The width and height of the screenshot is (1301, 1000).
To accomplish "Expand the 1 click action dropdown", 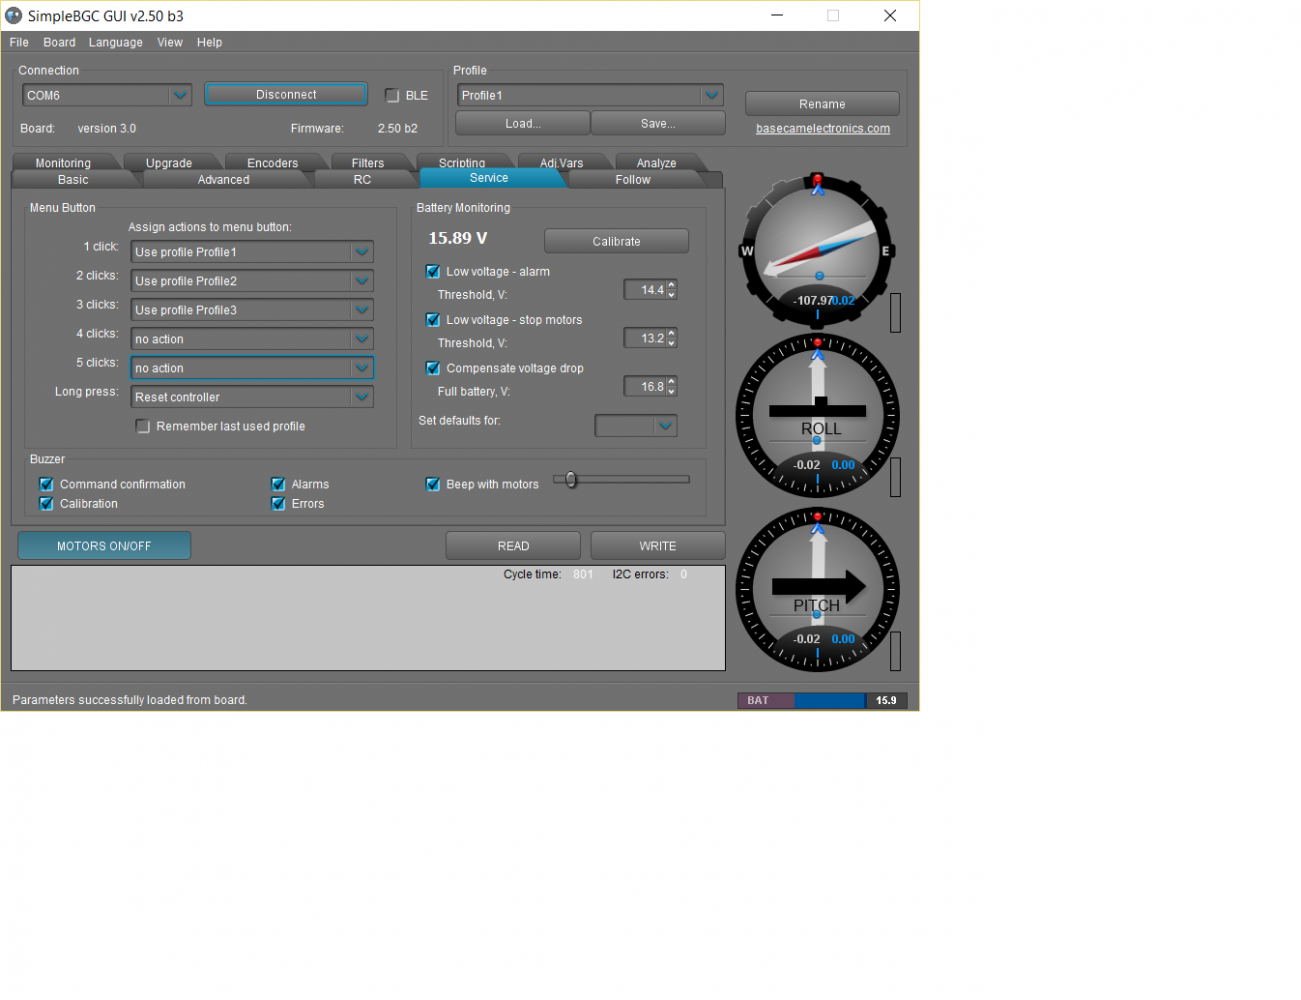I will [362, 252].
